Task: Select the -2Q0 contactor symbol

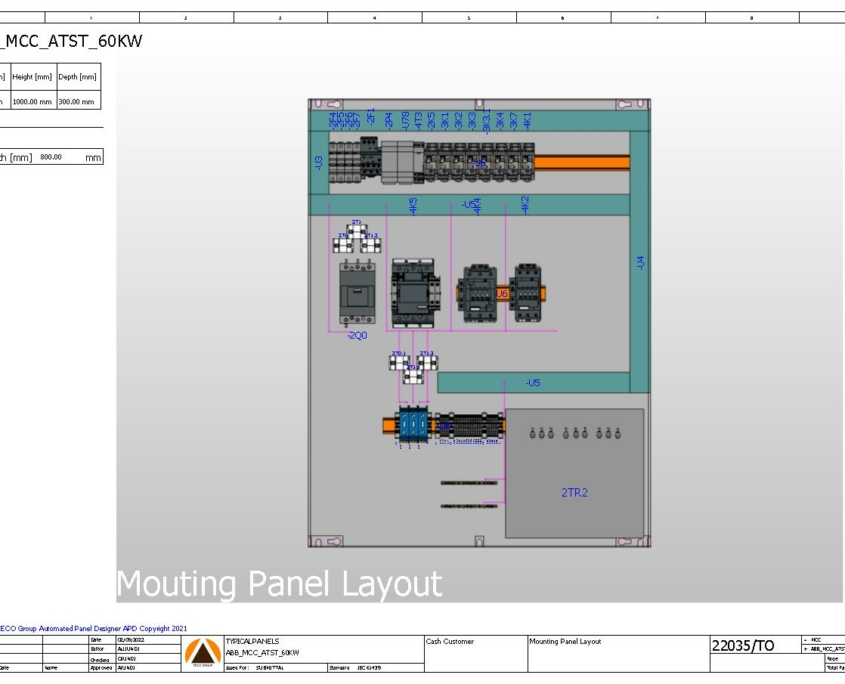Action: (x=357, y=295)
